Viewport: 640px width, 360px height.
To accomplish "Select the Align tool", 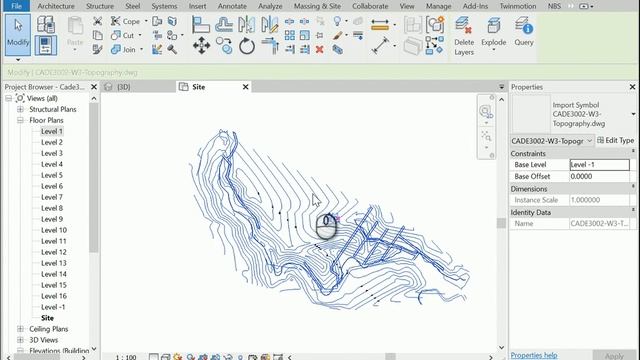I will pyautogui.click(x=201, y=24).
